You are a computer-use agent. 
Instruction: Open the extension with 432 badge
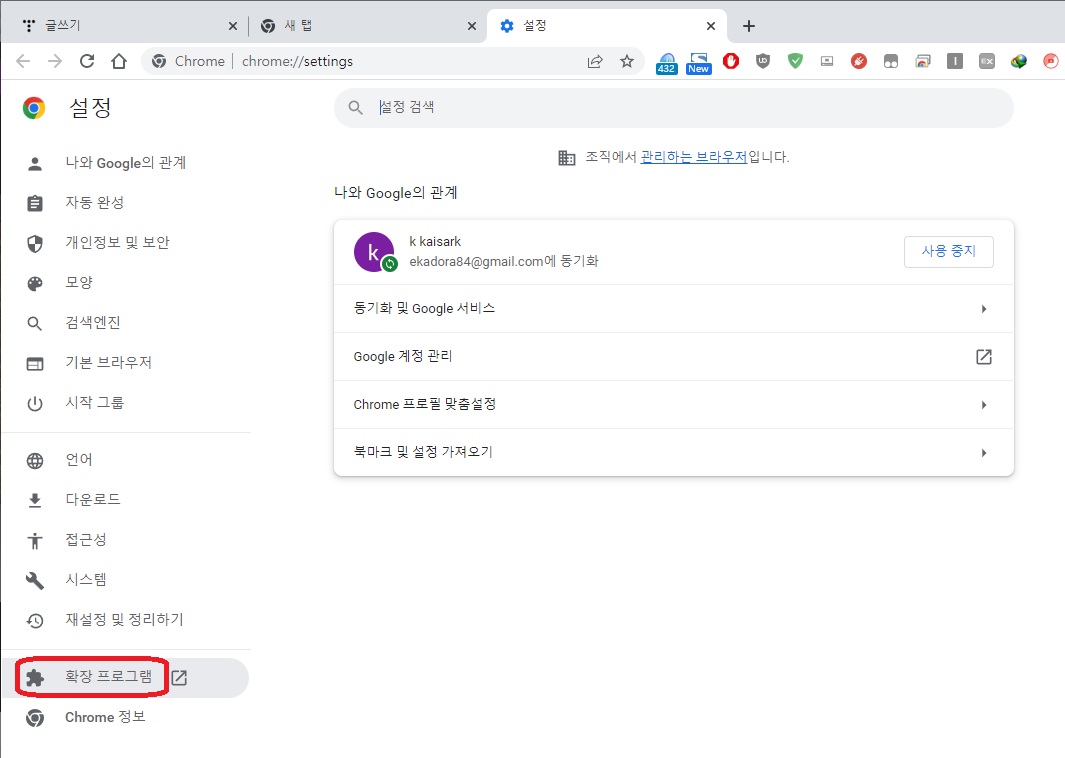point(666,63)
